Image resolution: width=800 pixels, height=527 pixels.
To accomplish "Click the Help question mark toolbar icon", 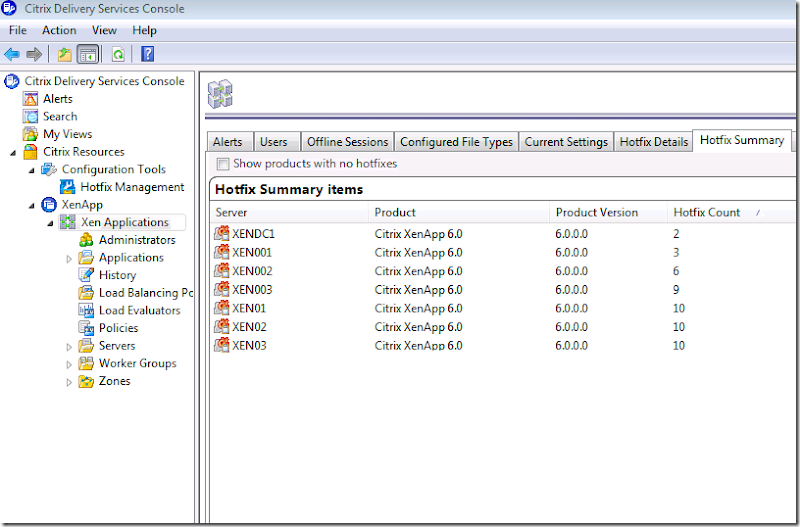I will [x=147, y=54].
